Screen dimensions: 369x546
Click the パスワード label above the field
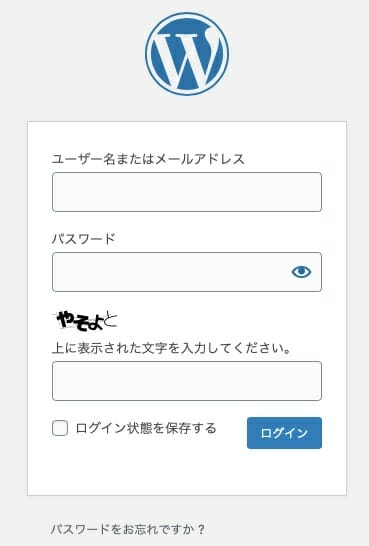point(83,239)
